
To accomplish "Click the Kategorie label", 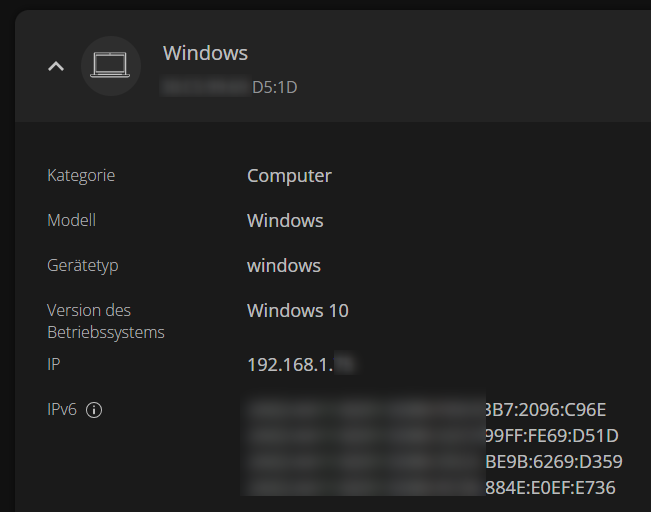I will (81, 175).
